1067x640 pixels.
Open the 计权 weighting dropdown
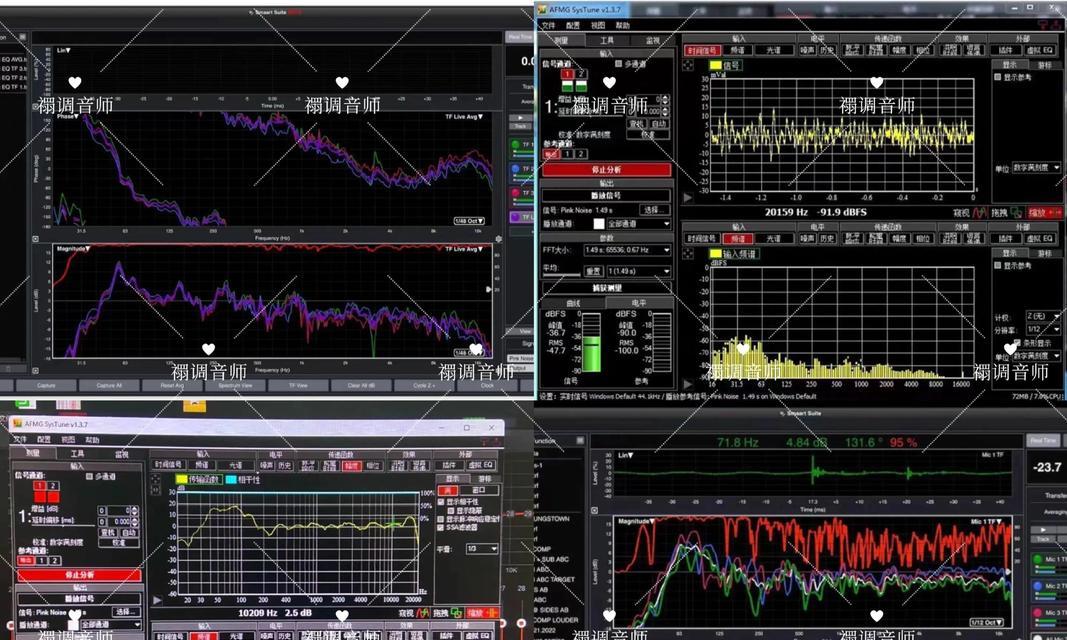(1043, 317)
